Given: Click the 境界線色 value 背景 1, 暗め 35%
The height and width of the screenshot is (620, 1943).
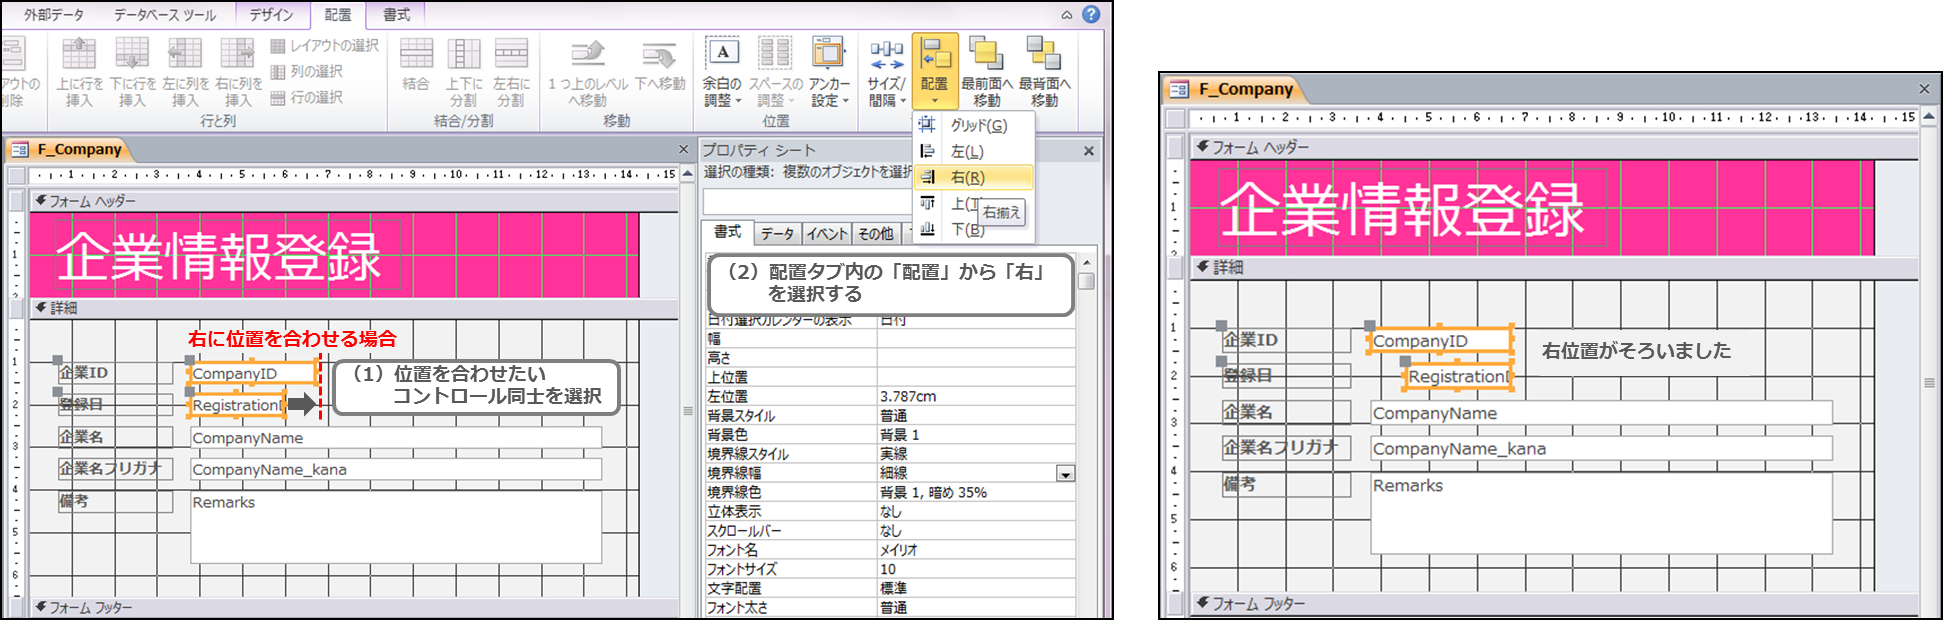Looking at the screenshot, I should tap(976, 493).
